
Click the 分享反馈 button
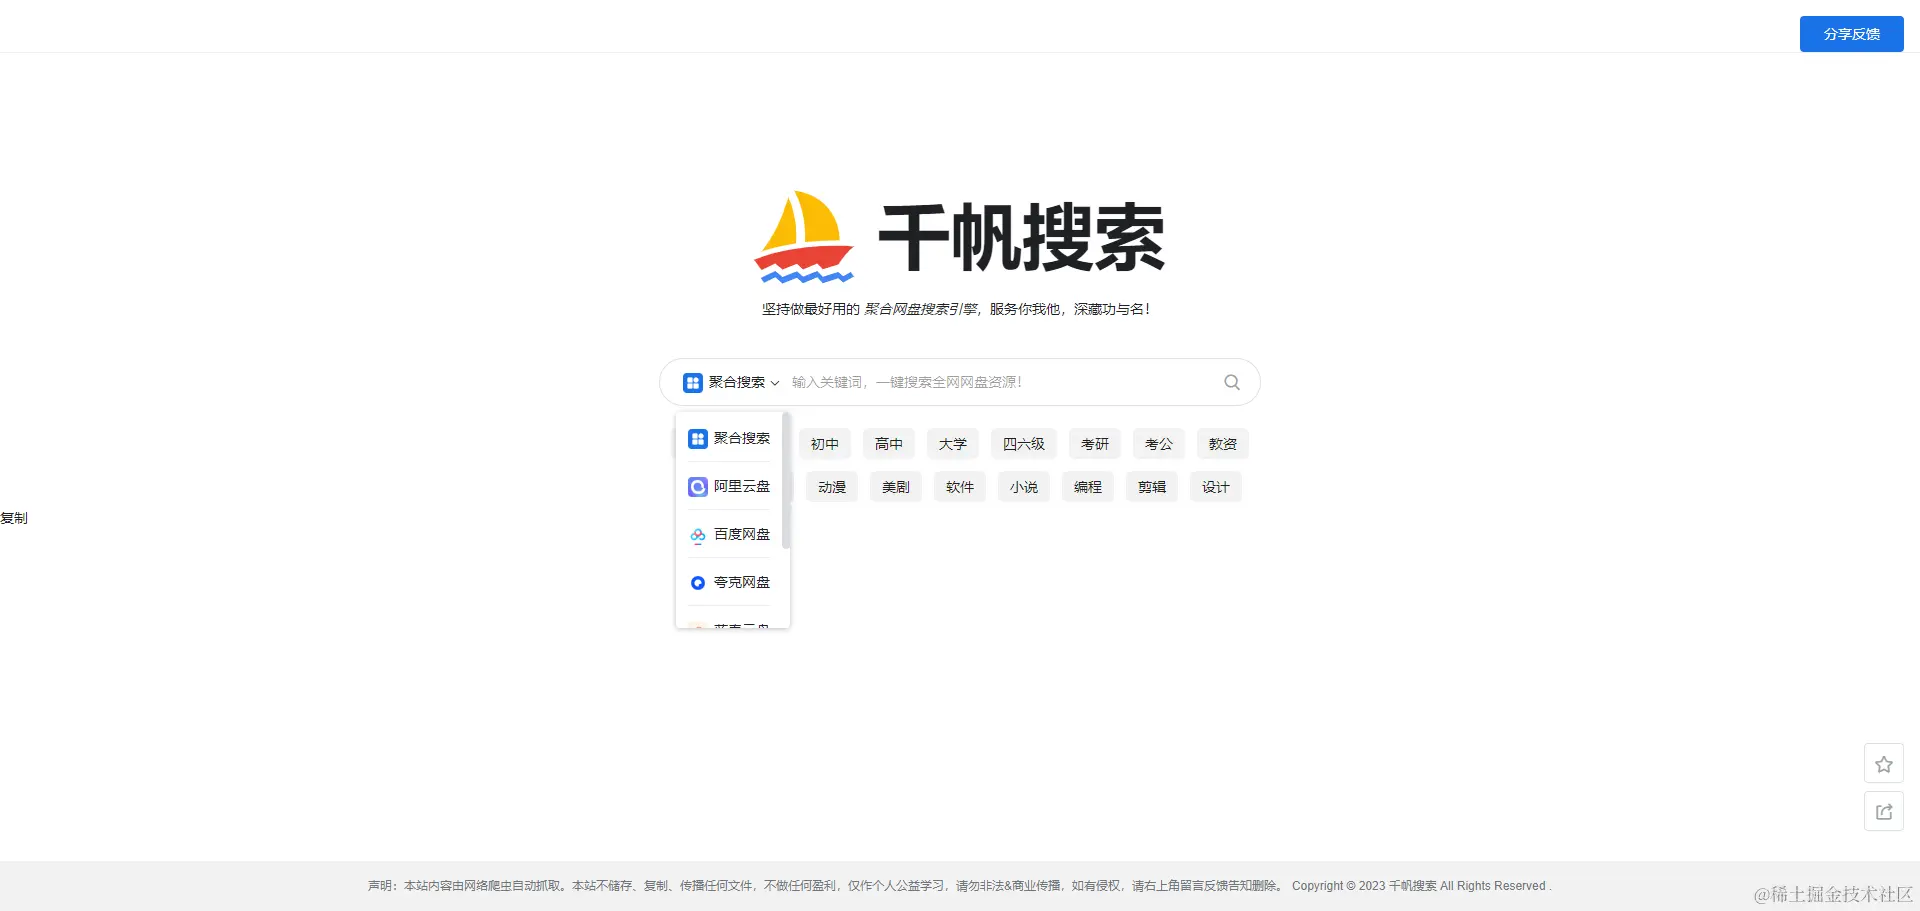tap(1851, 34)
